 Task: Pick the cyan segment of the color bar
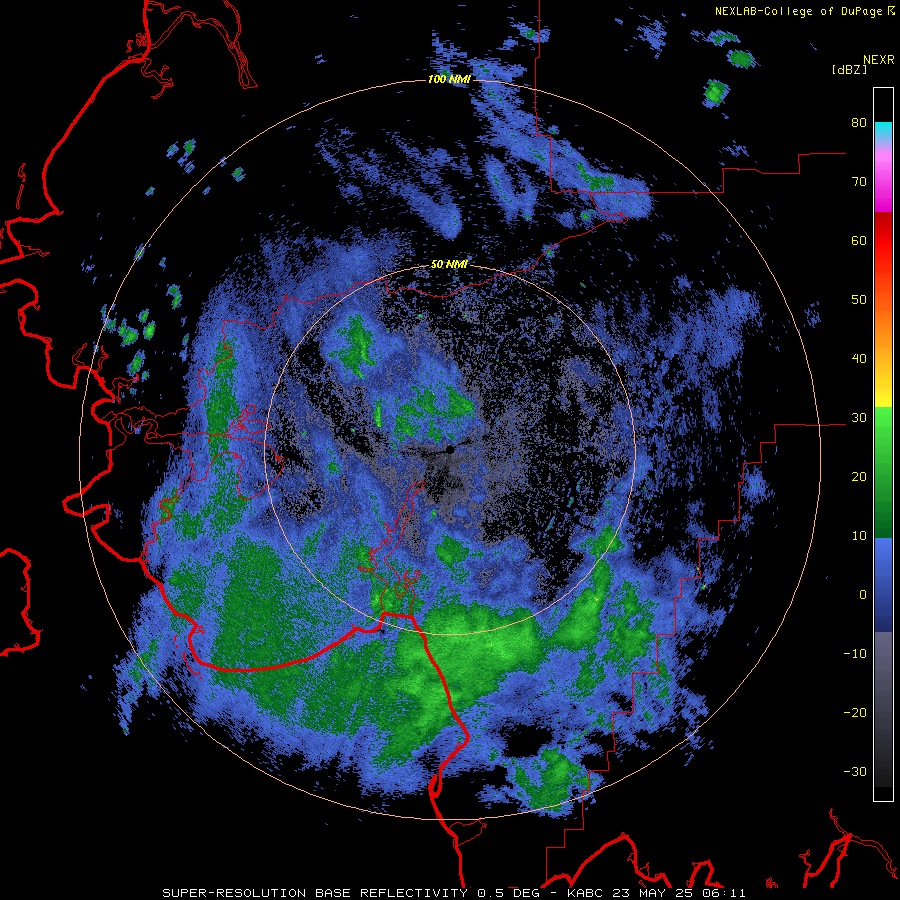coord(883,131)
